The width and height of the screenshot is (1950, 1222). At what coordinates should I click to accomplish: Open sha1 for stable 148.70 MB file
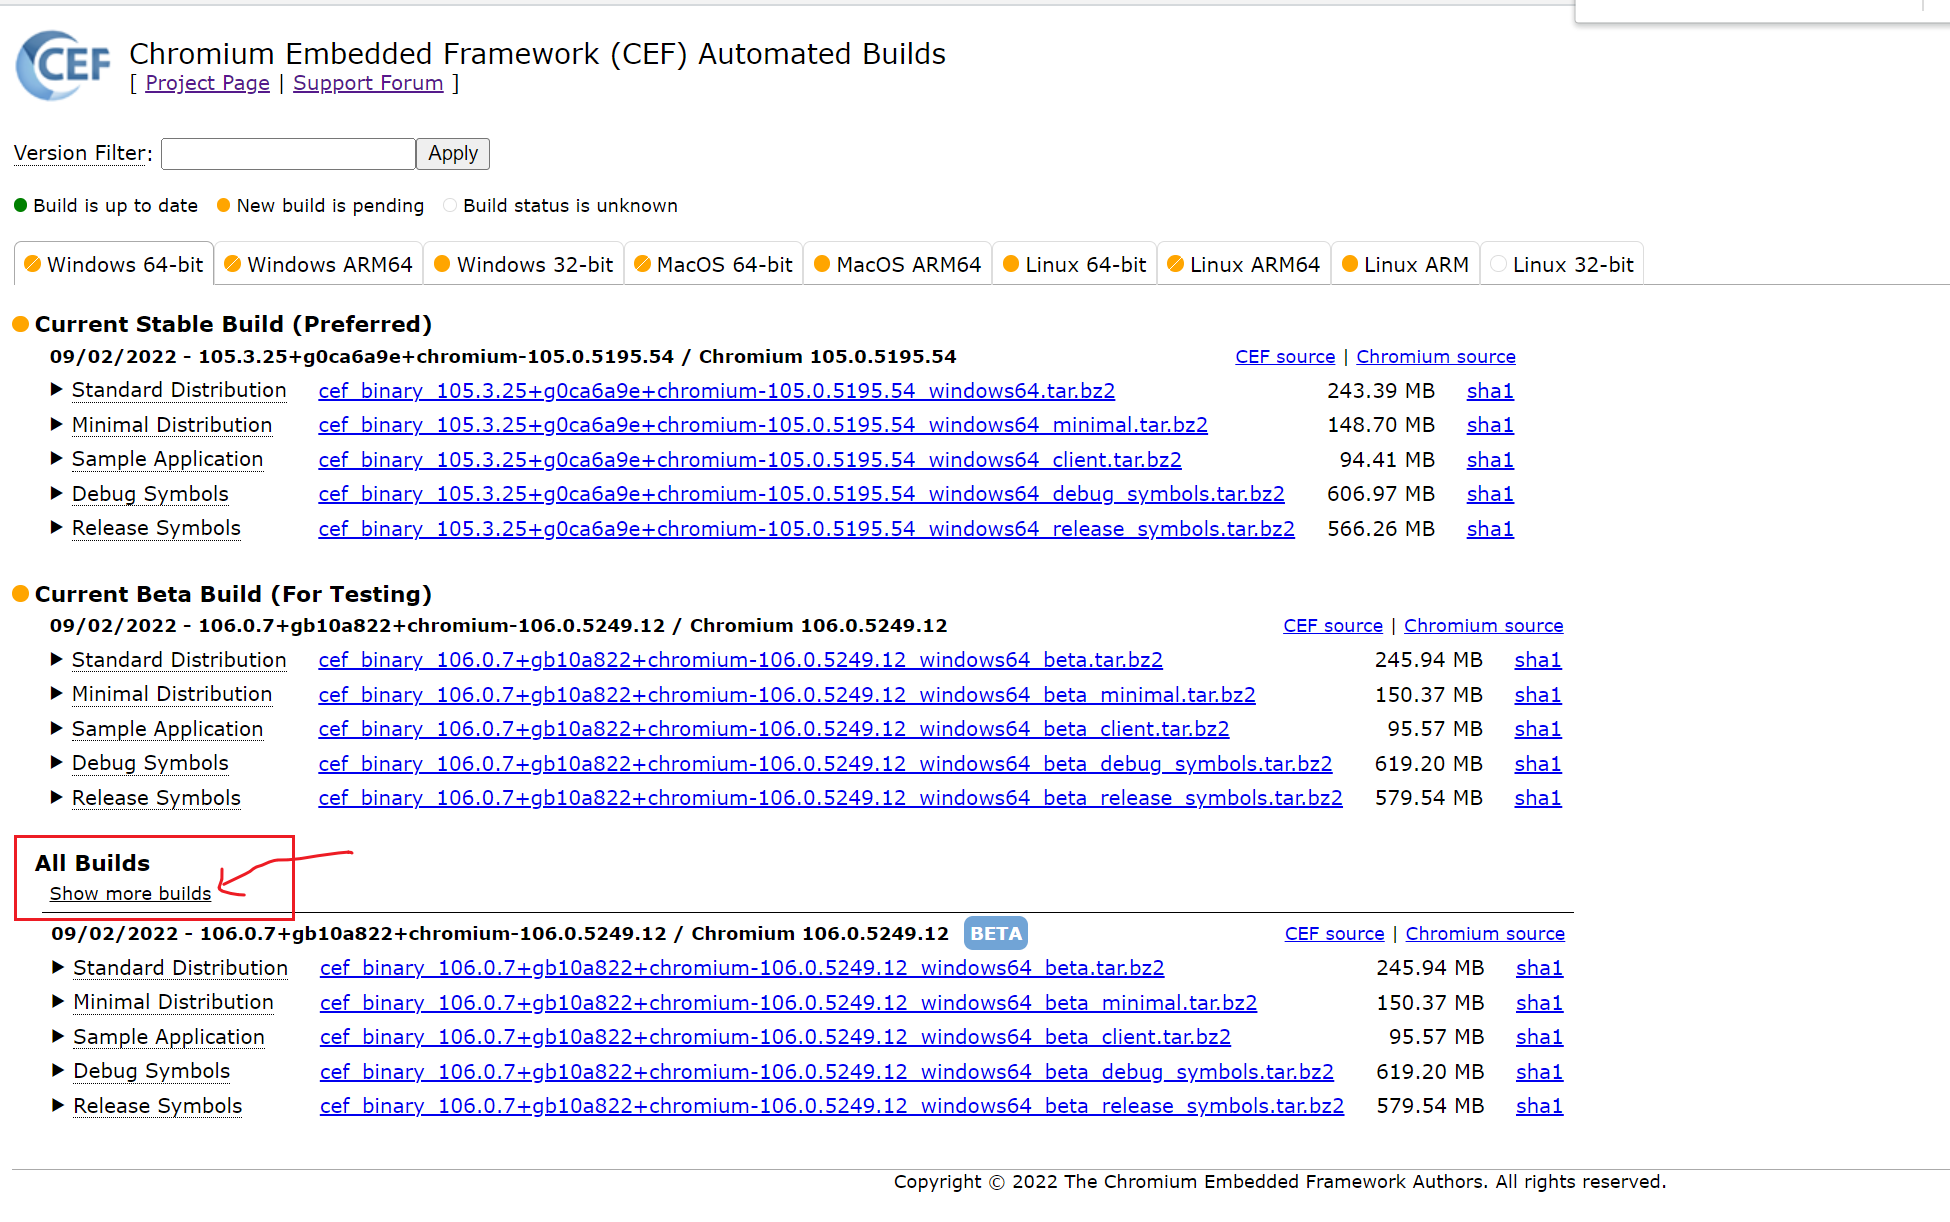[1490, 425]
